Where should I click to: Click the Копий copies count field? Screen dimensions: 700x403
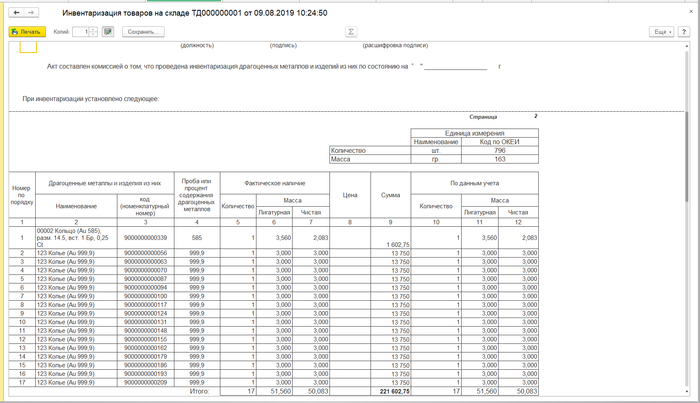80,32
